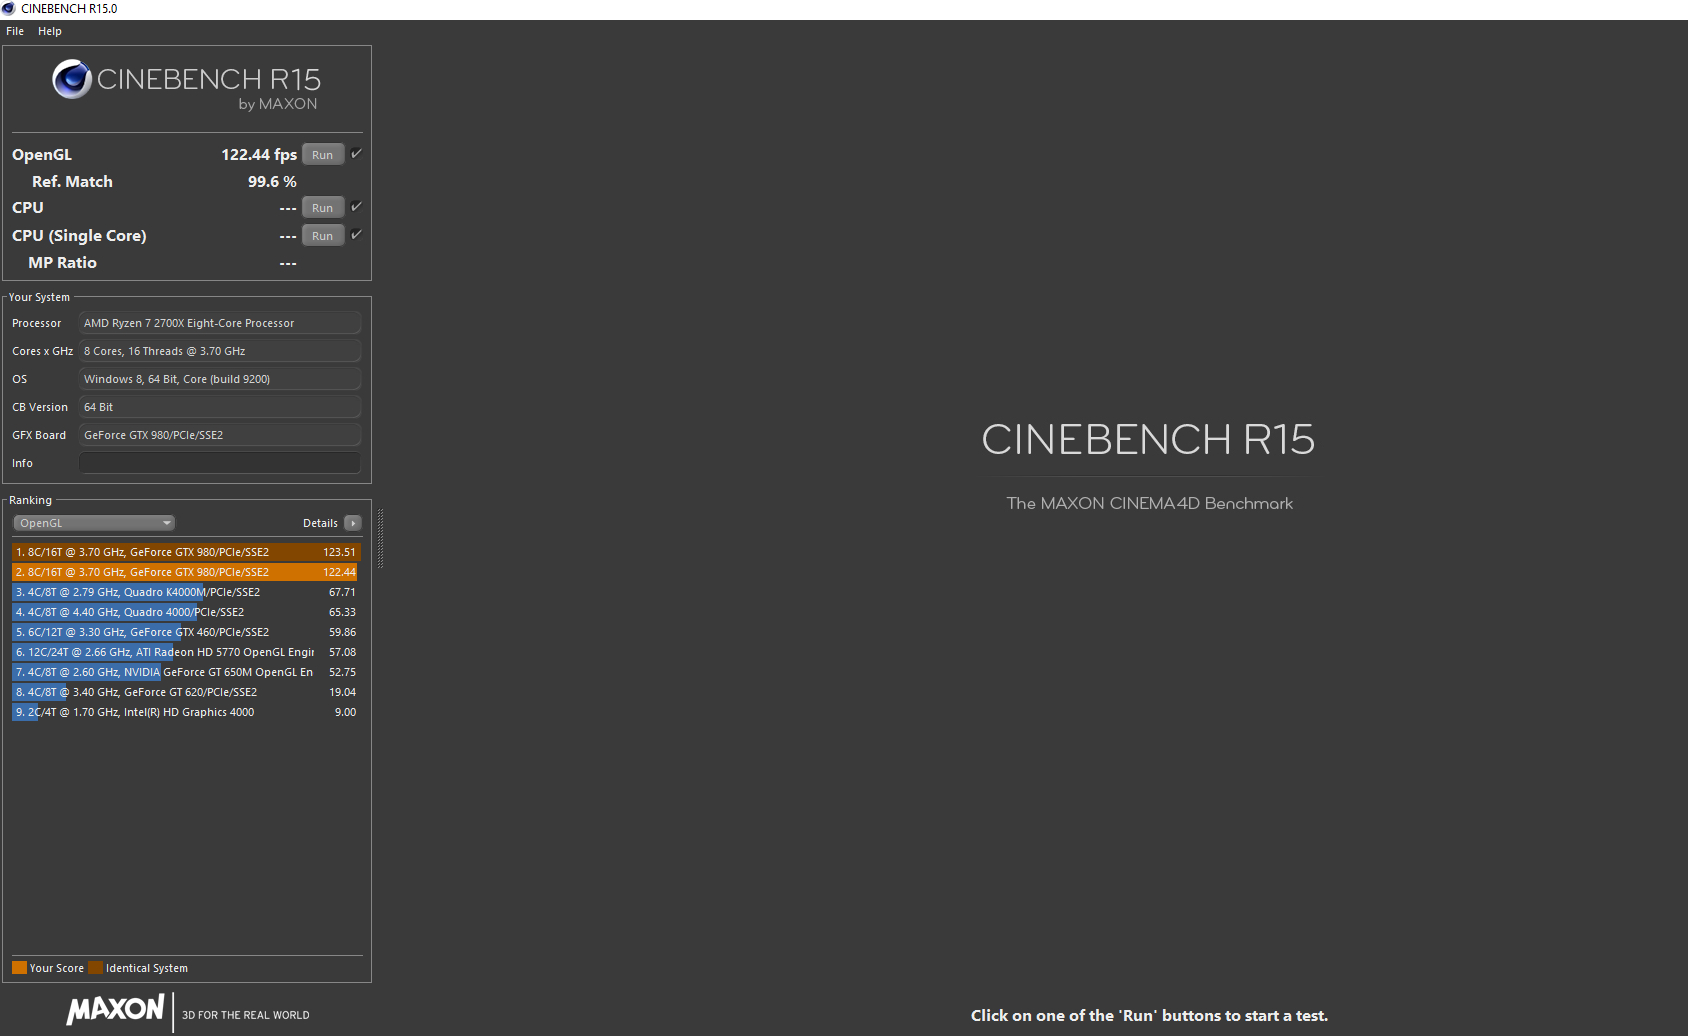Click the CINEBENCH R15 logo sphere
This screenshot has width=1688, height=1036.
[x=71, y=79]
